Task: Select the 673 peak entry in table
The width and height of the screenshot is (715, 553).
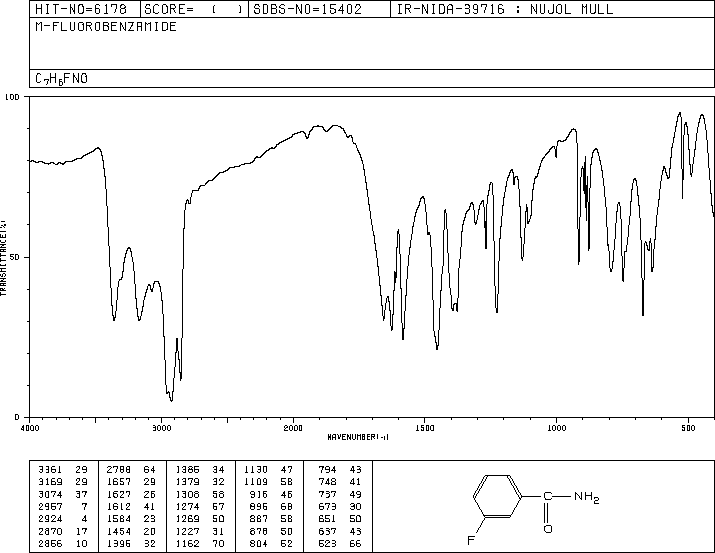Action: click(340, 506)
